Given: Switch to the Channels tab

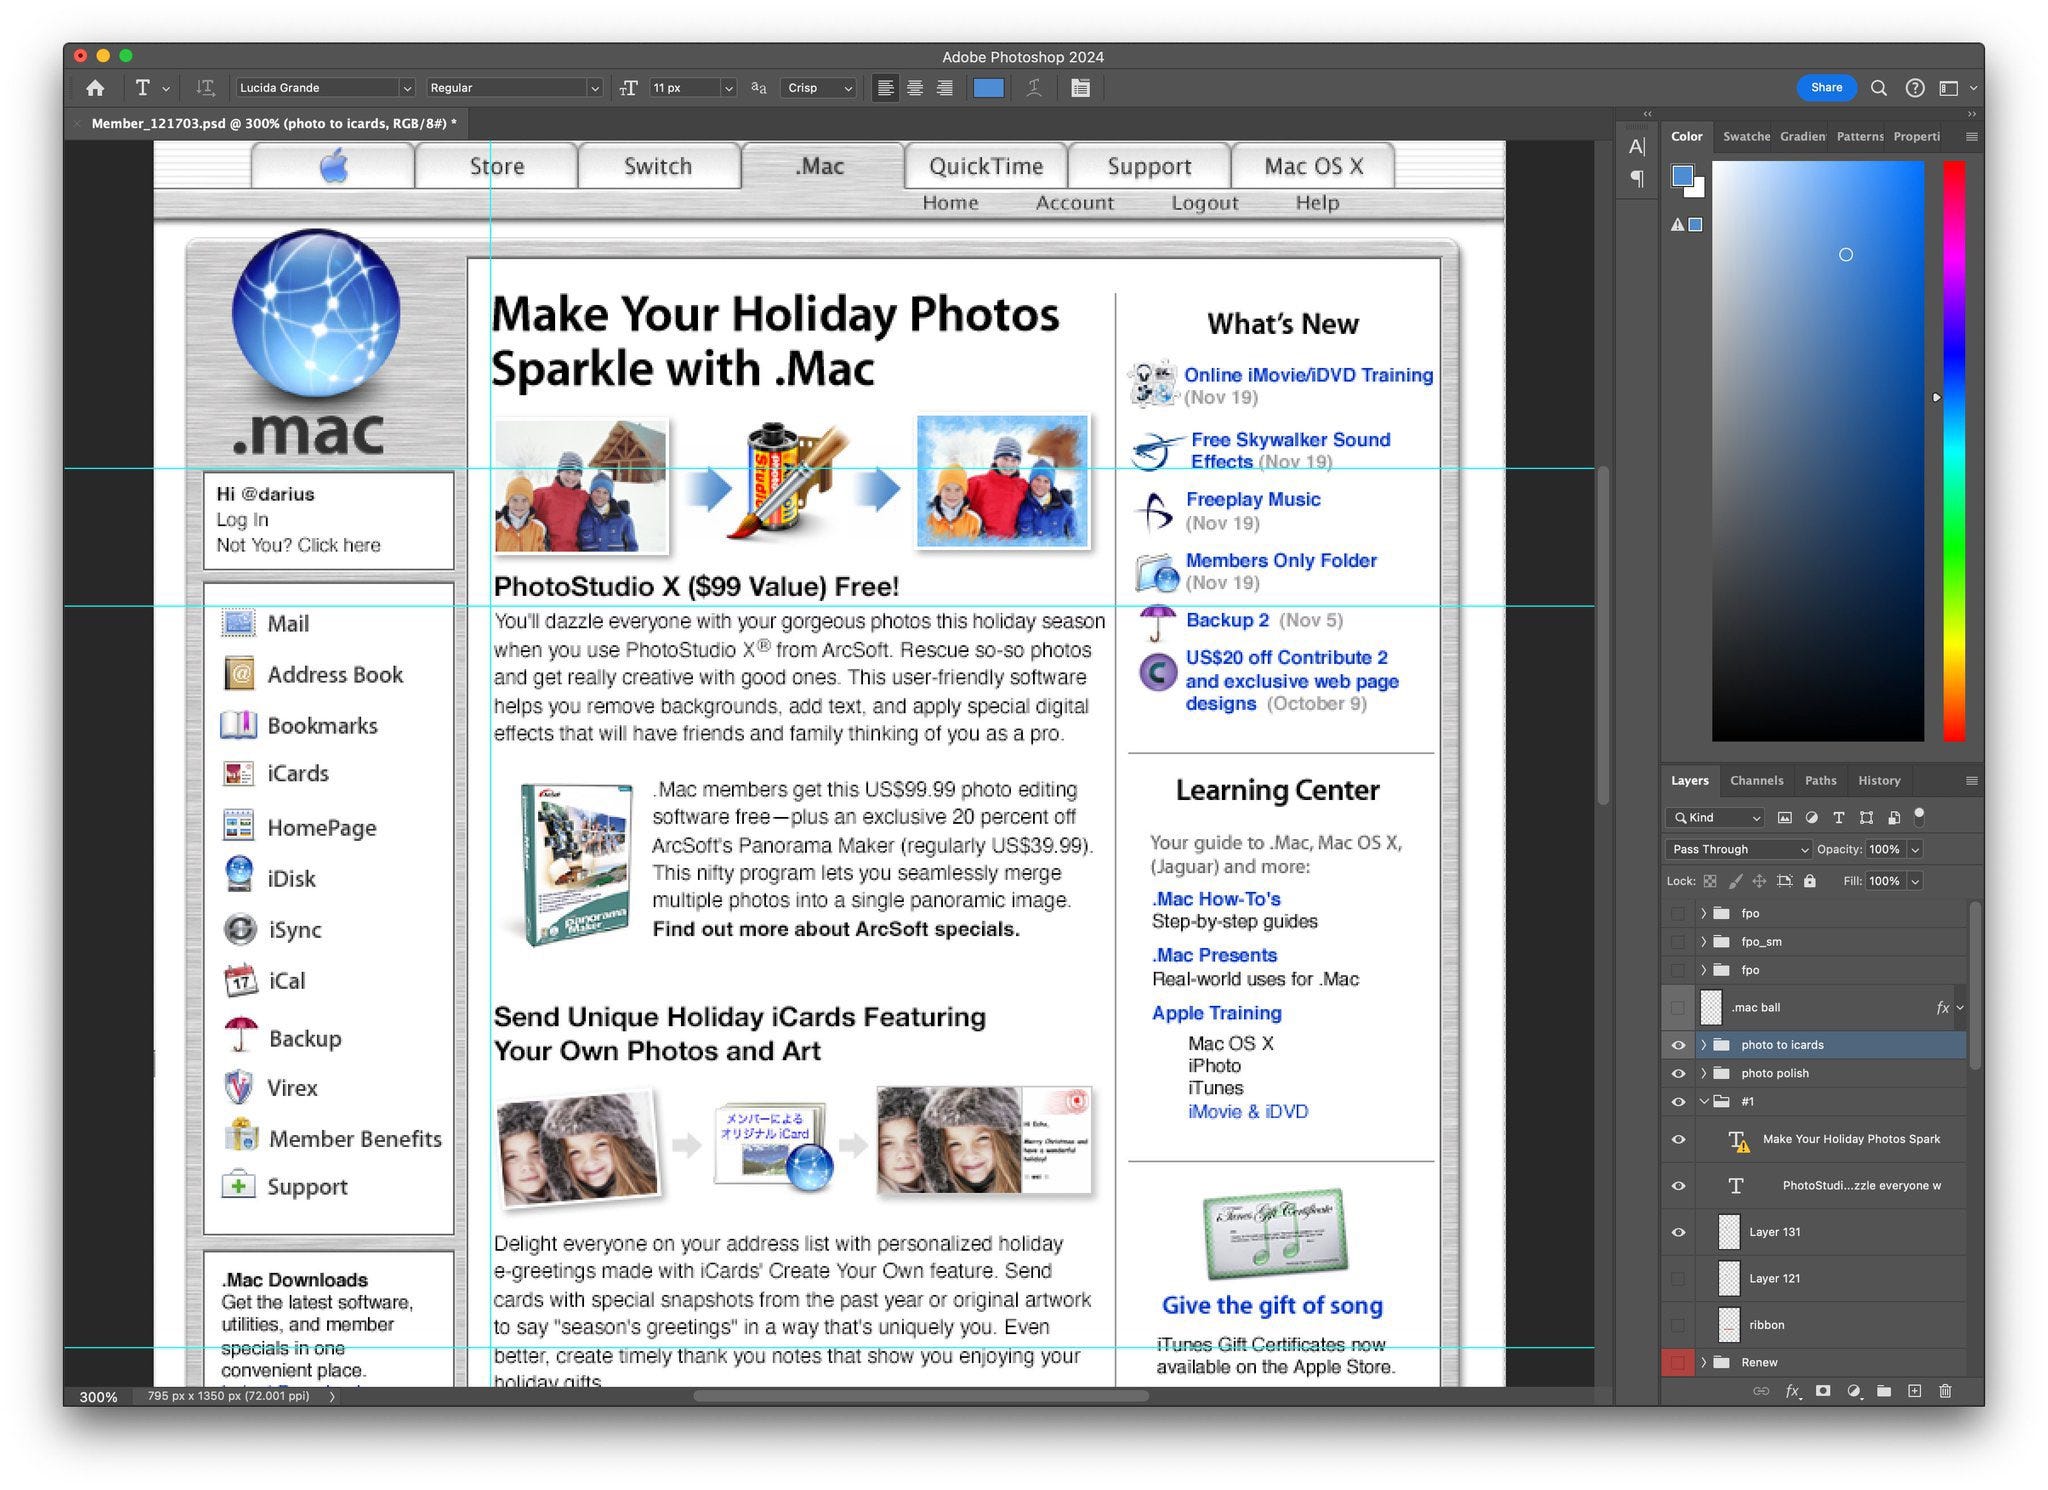Looking at the screenshot, I should (x=1756, y=780).
